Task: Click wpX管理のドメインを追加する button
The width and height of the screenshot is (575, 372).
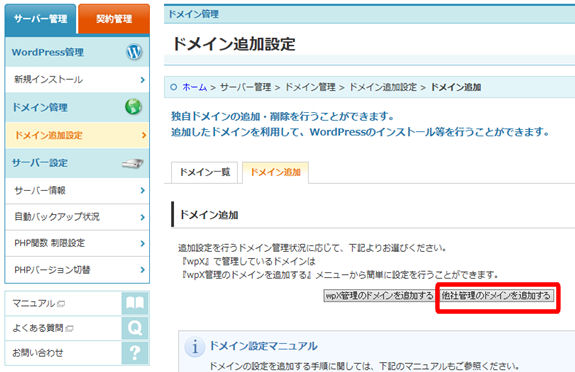Action: pyautogui.click(x=379, y=295)
